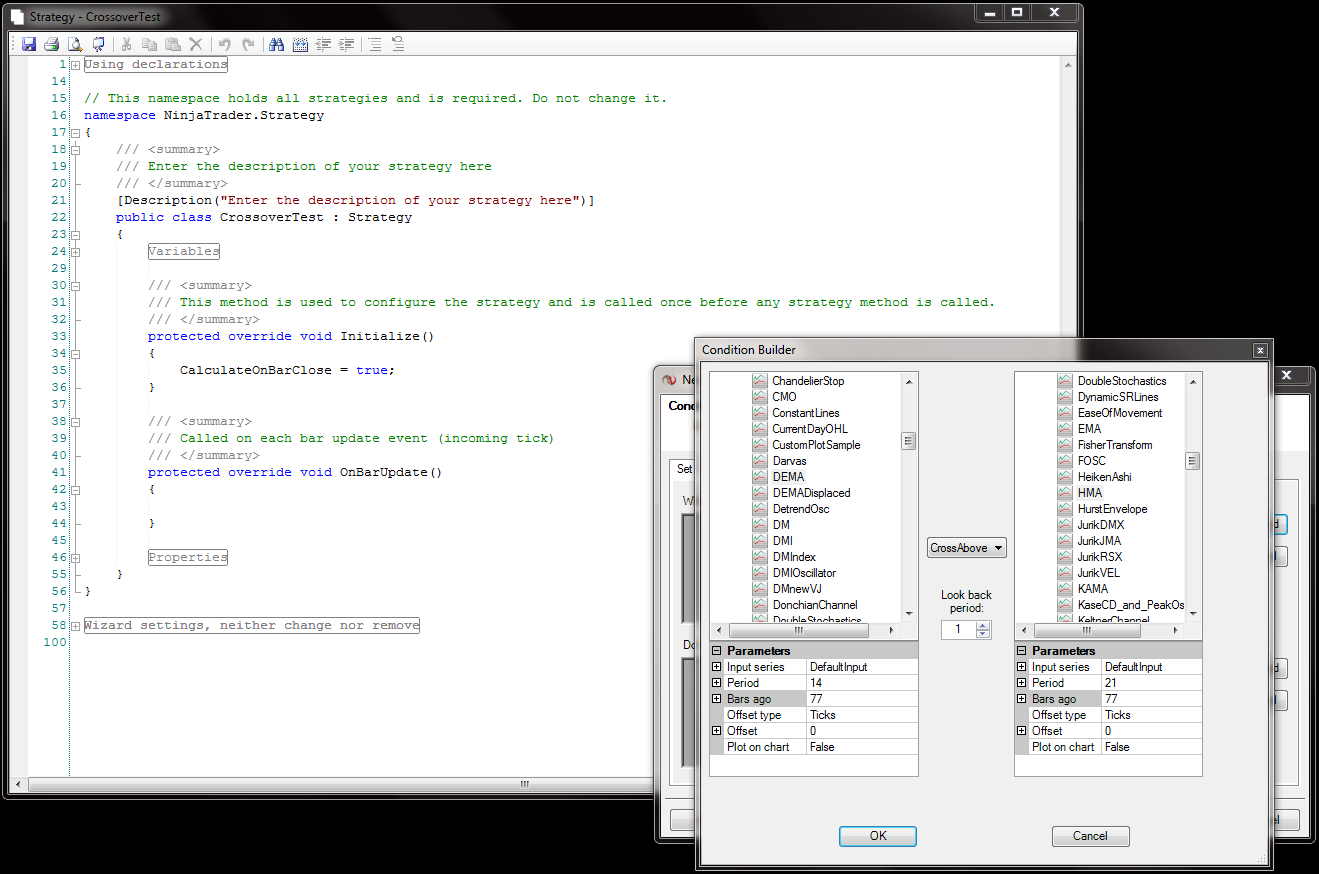Click the Undo arrow icon
Viewport: 1319px width, 874px height.
tap(224, 44)
